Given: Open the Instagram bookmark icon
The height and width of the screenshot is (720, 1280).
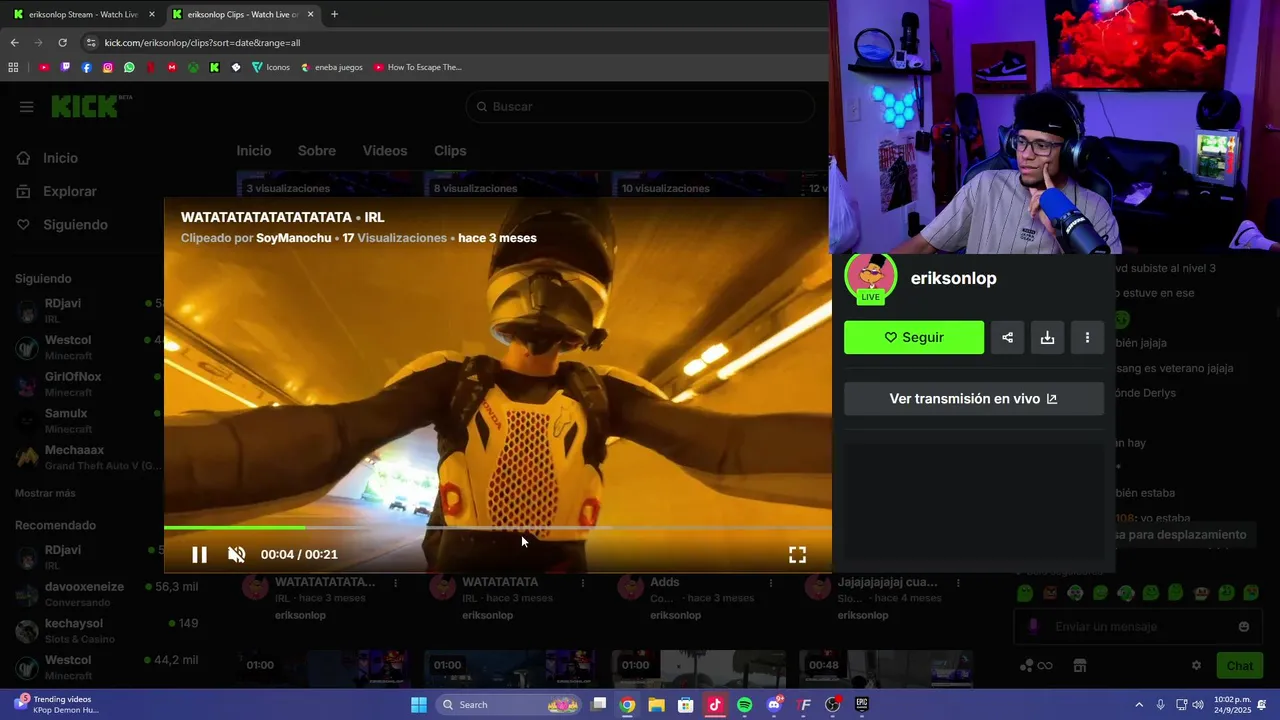Looking at the screenshot, I should 108,67.
